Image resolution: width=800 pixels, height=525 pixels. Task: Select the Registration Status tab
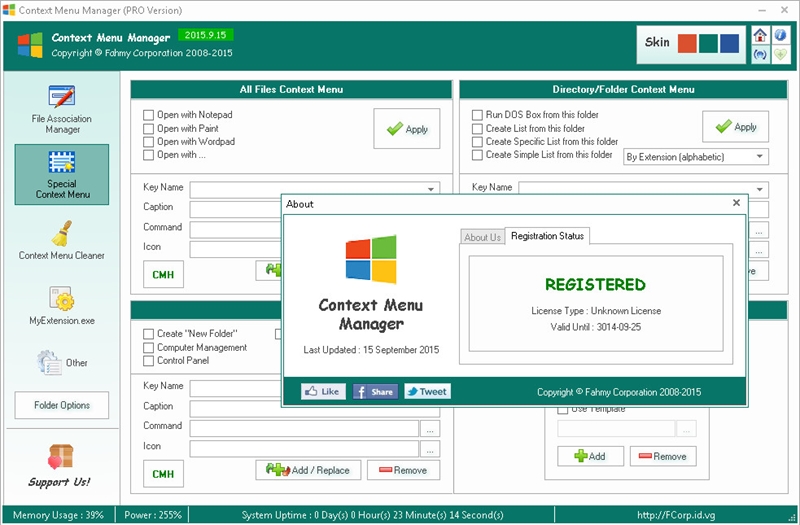coord(547,236)
